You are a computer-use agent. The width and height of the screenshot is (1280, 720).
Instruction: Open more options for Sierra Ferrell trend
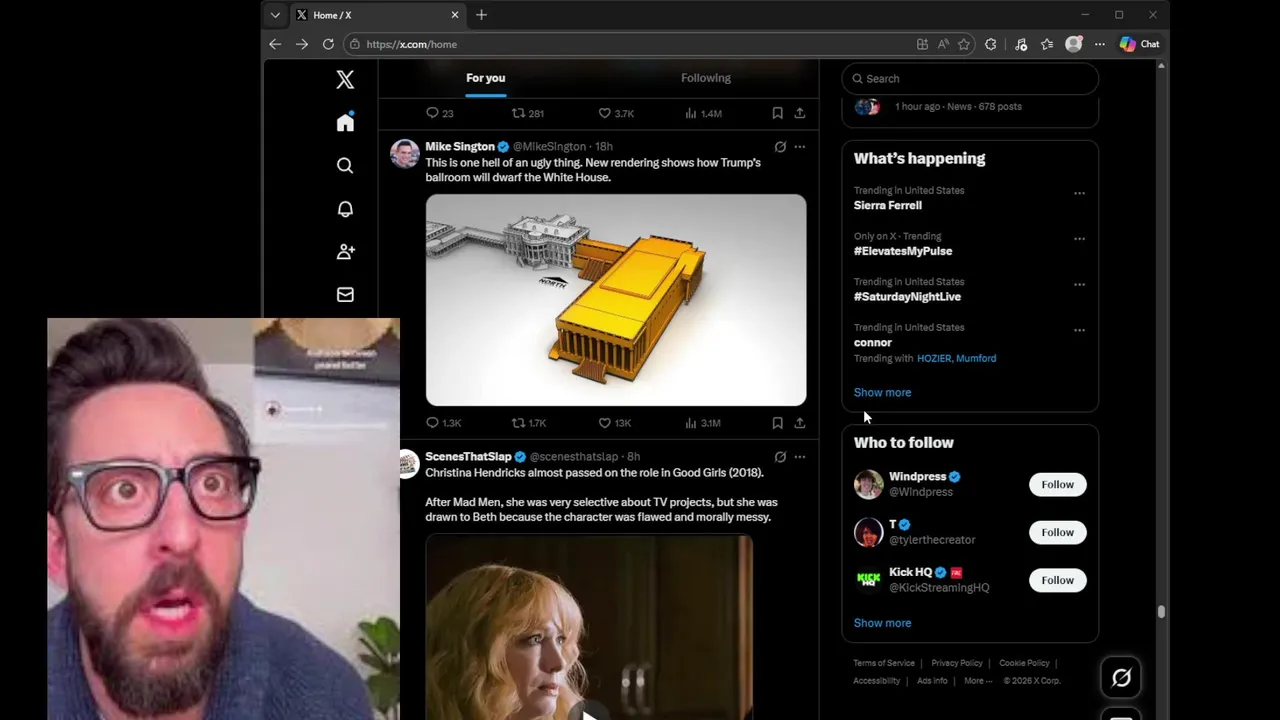coord(1079,193)
